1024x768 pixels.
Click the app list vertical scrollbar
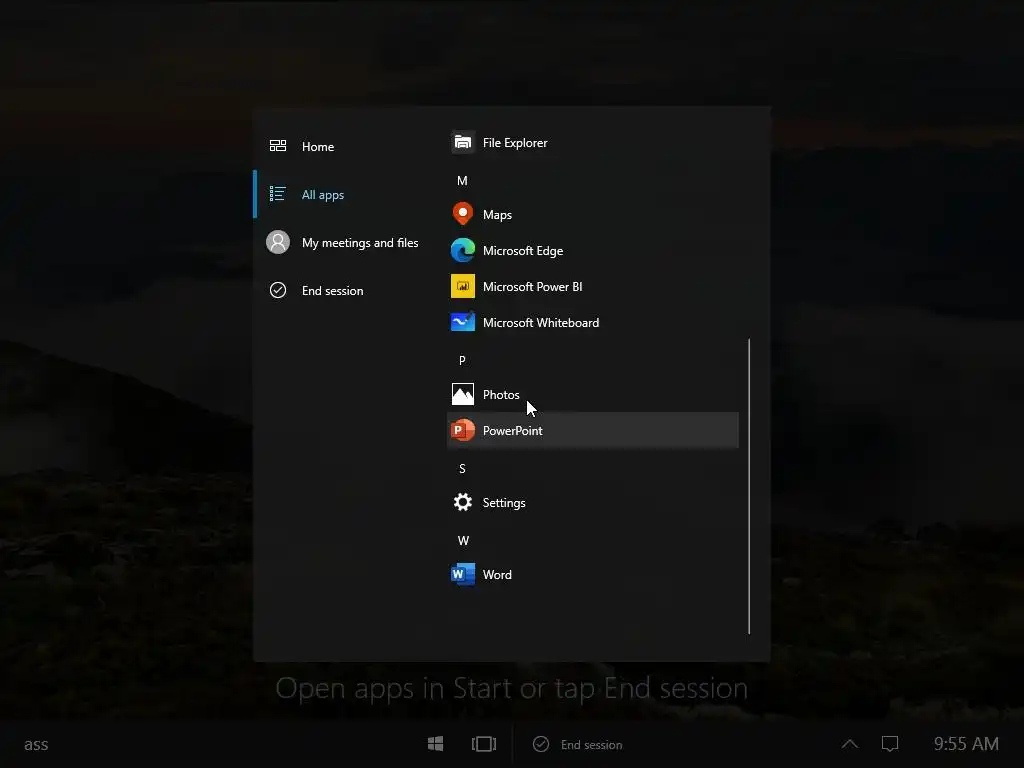(x=749, y=486)
